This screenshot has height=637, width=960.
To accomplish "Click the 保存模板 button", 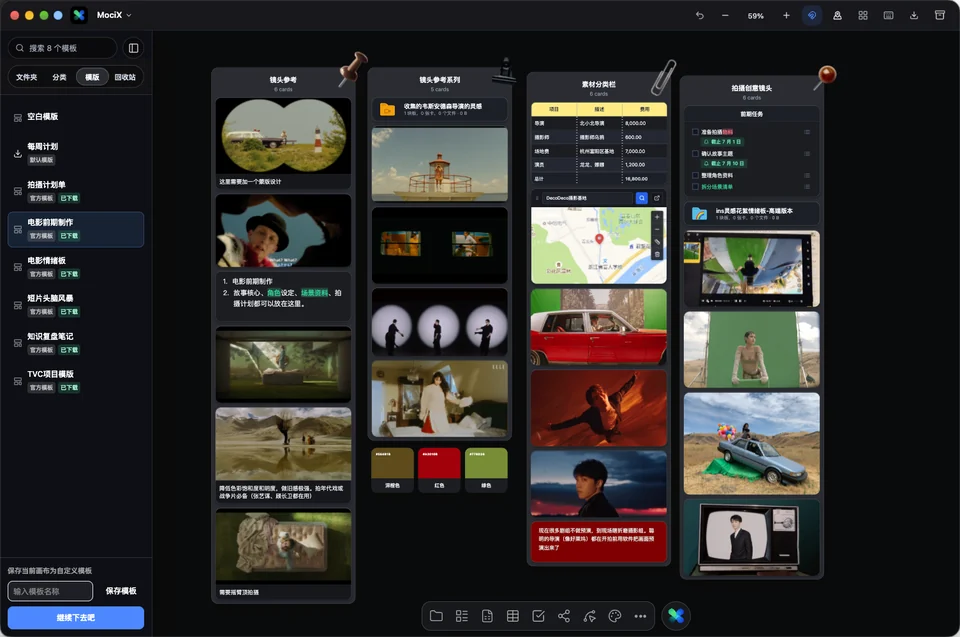I will (121, 591).
